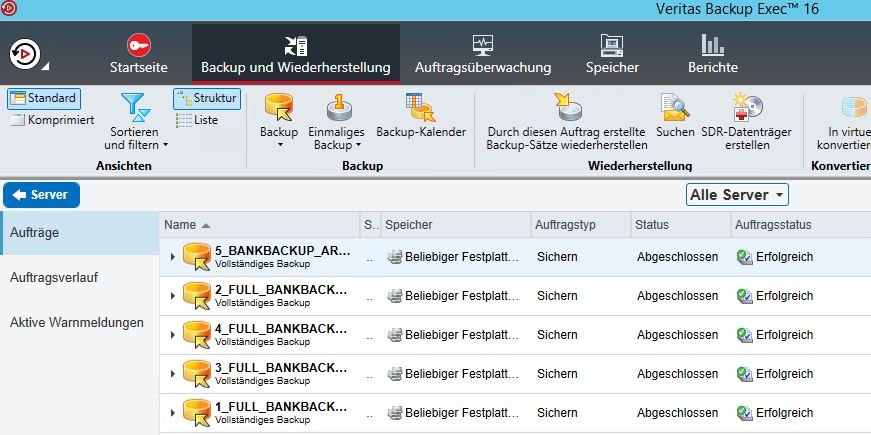Click the Status column header
The image size is (871, 435).
680,225
